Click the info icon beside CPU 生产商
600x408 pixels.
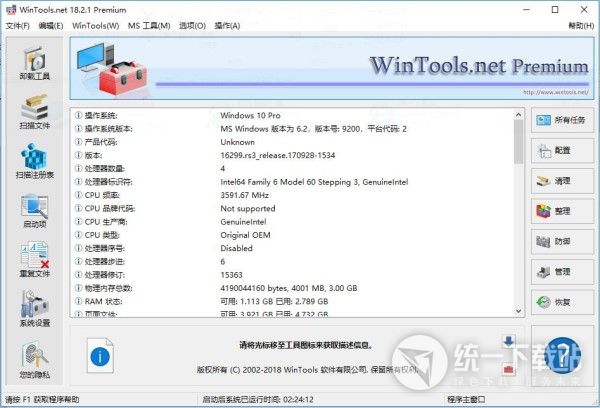point(78,222)
